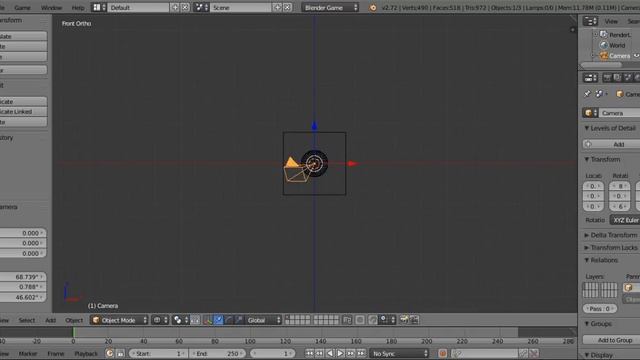Expand the RenderLayers entry in outliner
This screenshot has height=360, width=640.
pos(595,35)
